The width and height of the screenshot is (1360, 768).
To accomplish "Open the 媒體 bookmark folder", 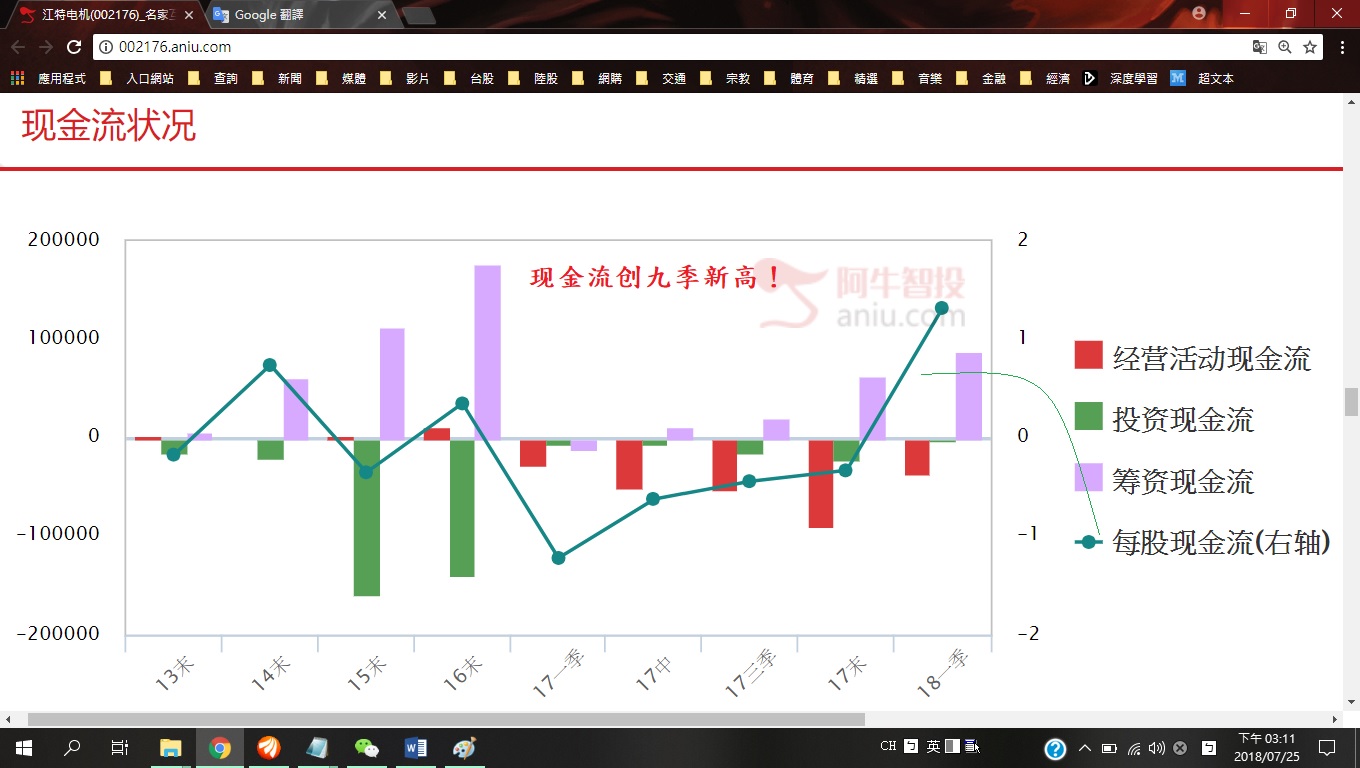I will point(342,78).
